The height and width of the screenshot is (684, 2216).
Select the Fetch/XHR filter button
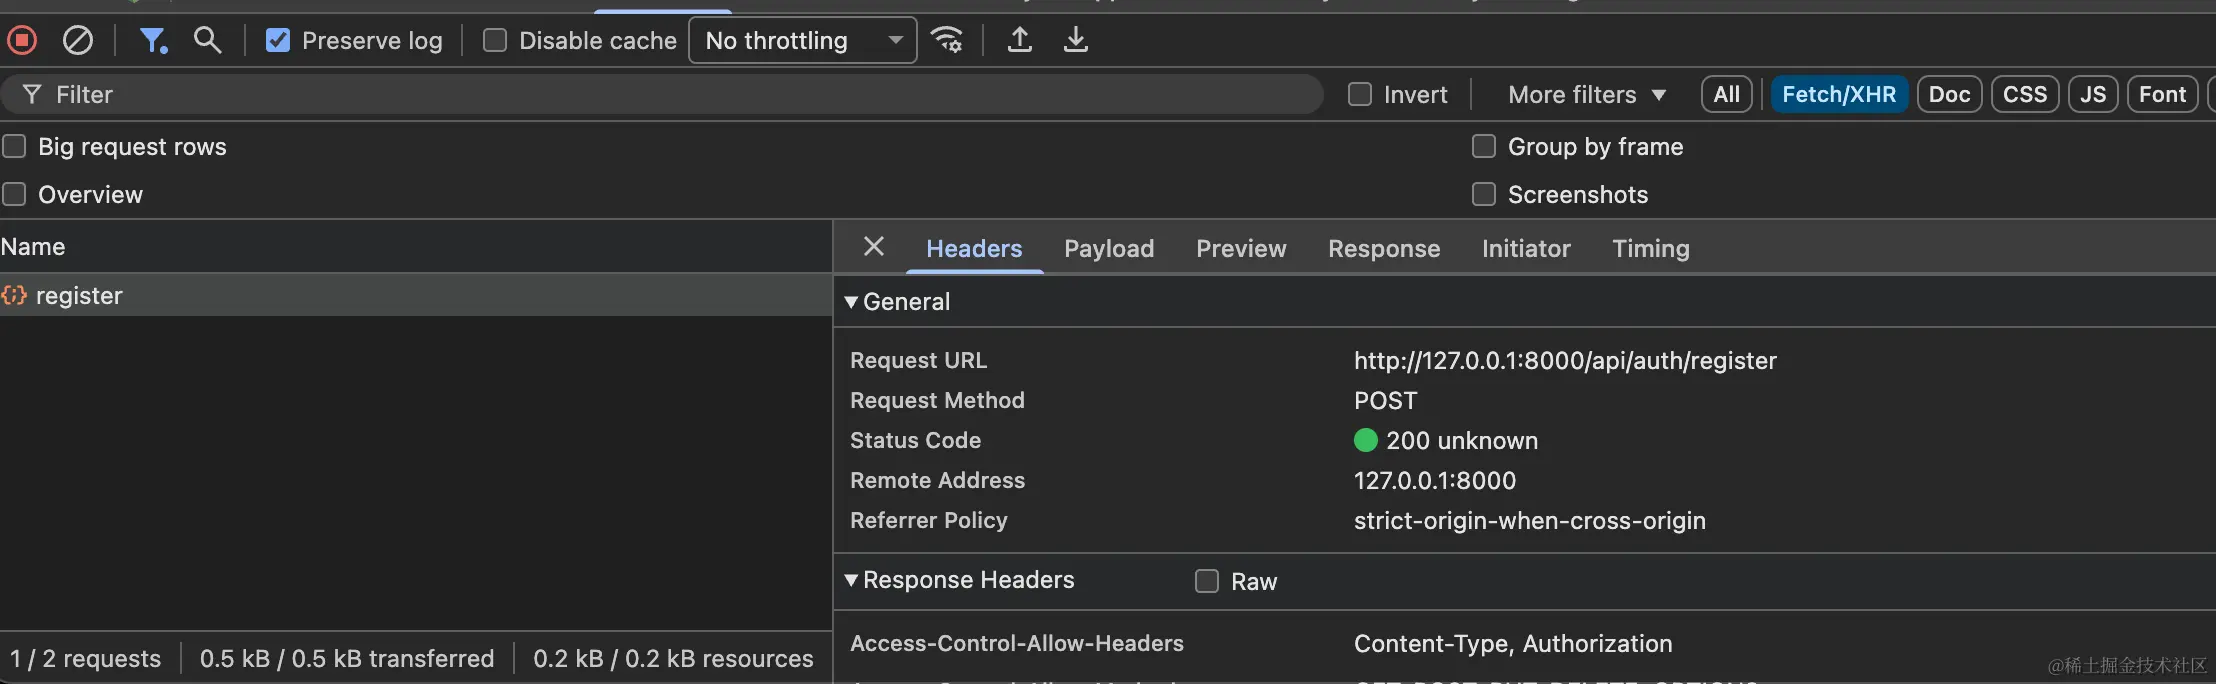[1839, 94]
